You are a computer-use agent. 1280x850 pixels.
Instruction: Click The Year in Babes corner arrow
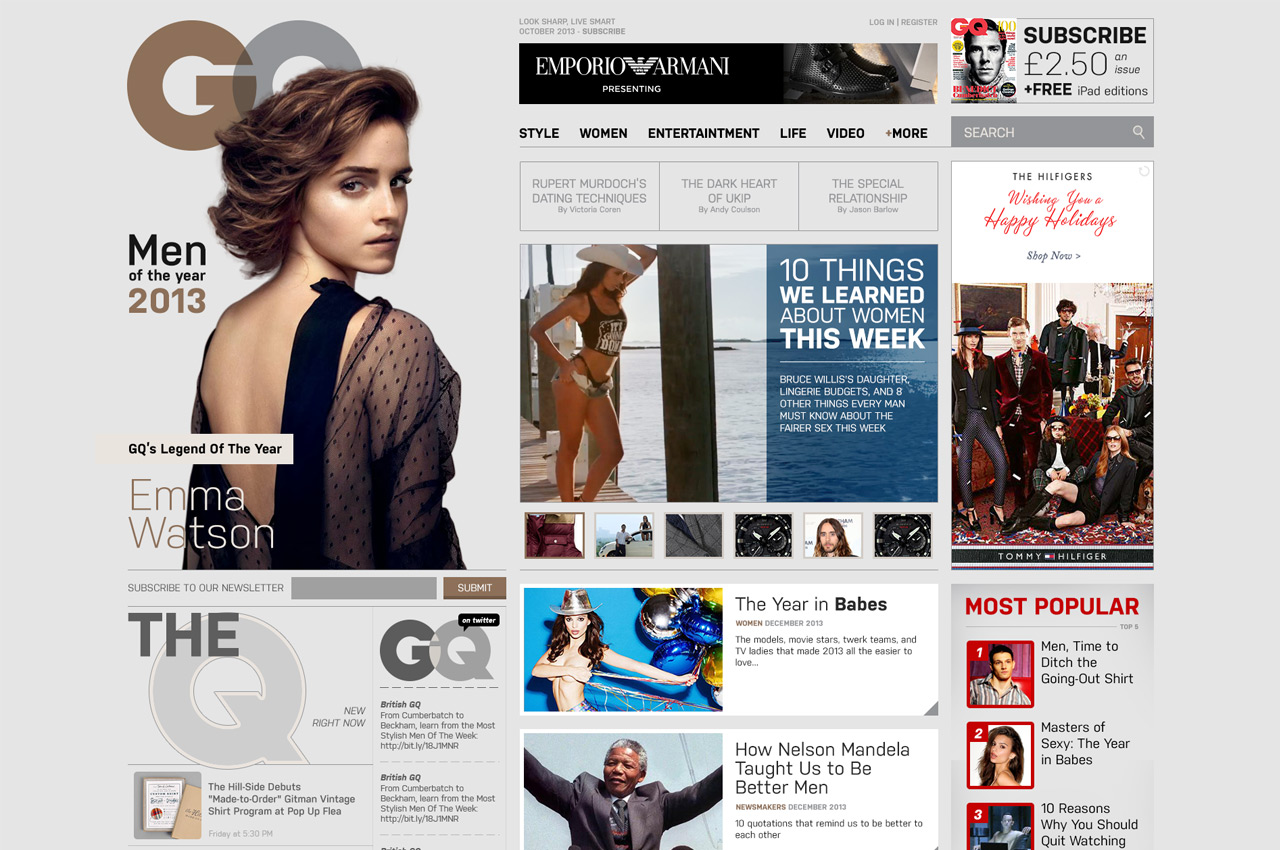930,708
